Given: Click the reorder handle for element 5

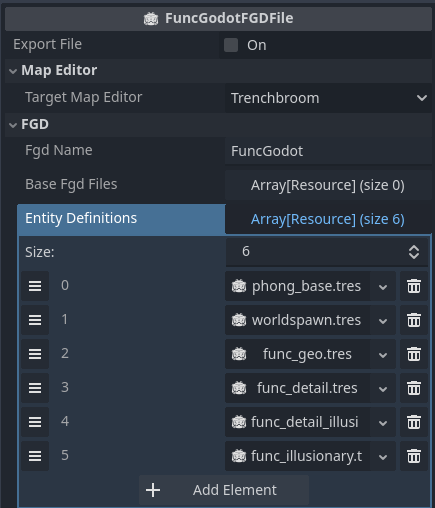Looking at the screenshot, I should click(35, 456).
